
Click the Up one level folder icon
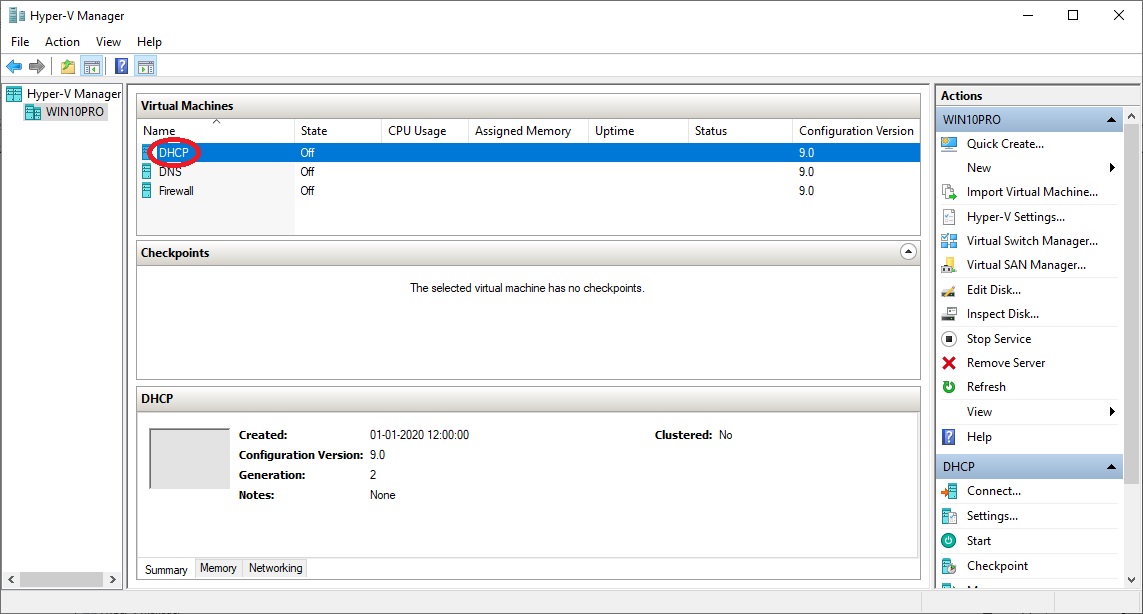coord(68,67)
